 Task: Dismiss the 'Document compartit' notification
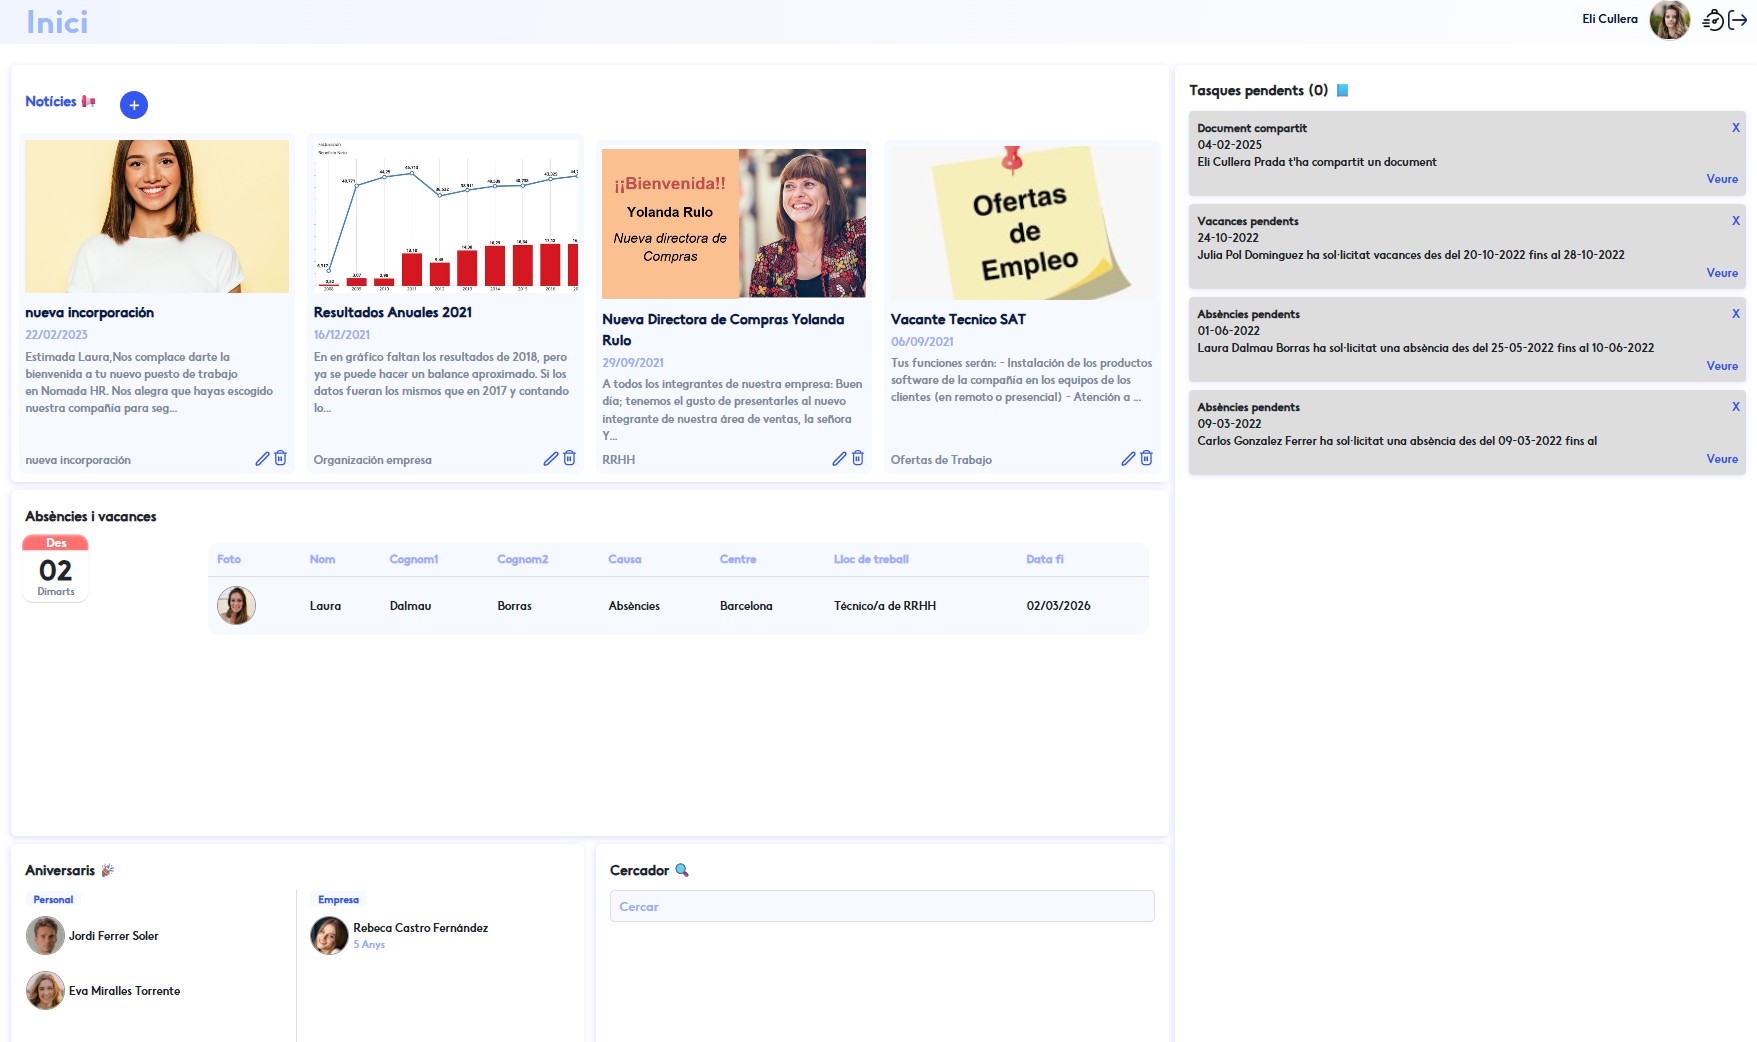1735,128
